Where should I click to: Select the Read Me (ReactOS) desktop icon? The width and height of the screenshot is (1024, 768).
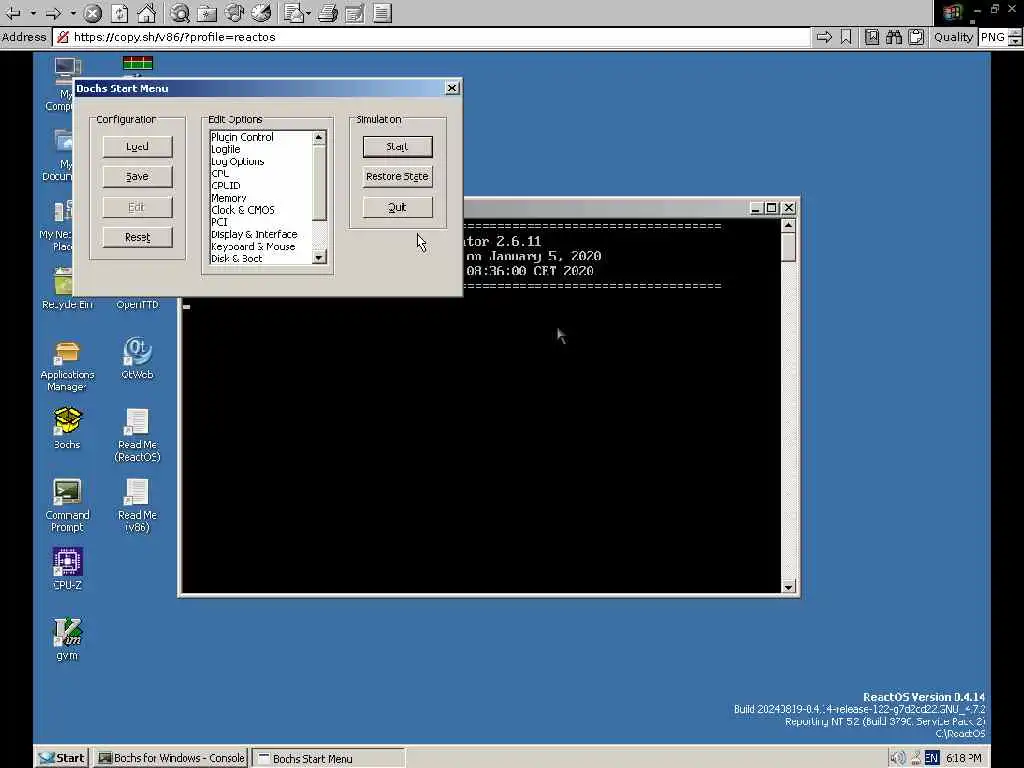(x=137, y=435)
